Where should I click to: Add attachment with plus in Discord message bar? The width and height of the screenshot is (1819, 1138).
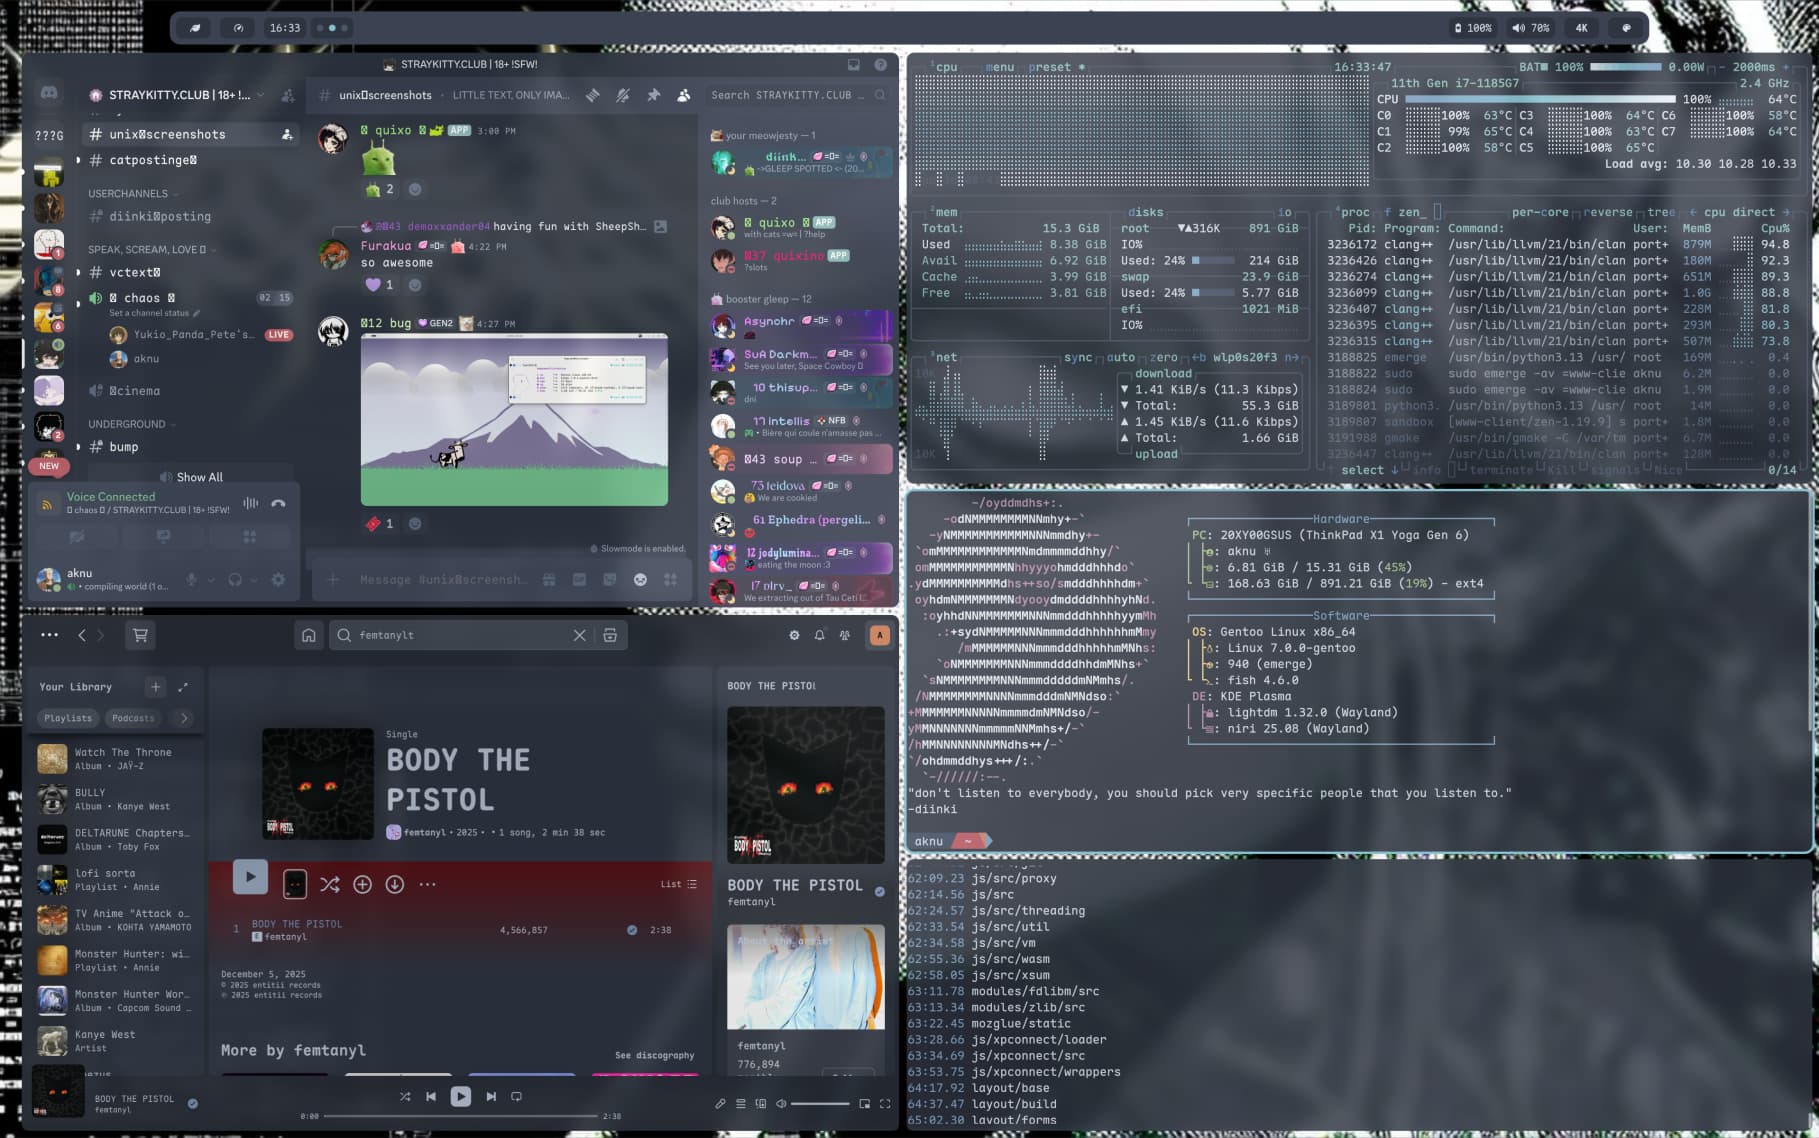(333, 579)
